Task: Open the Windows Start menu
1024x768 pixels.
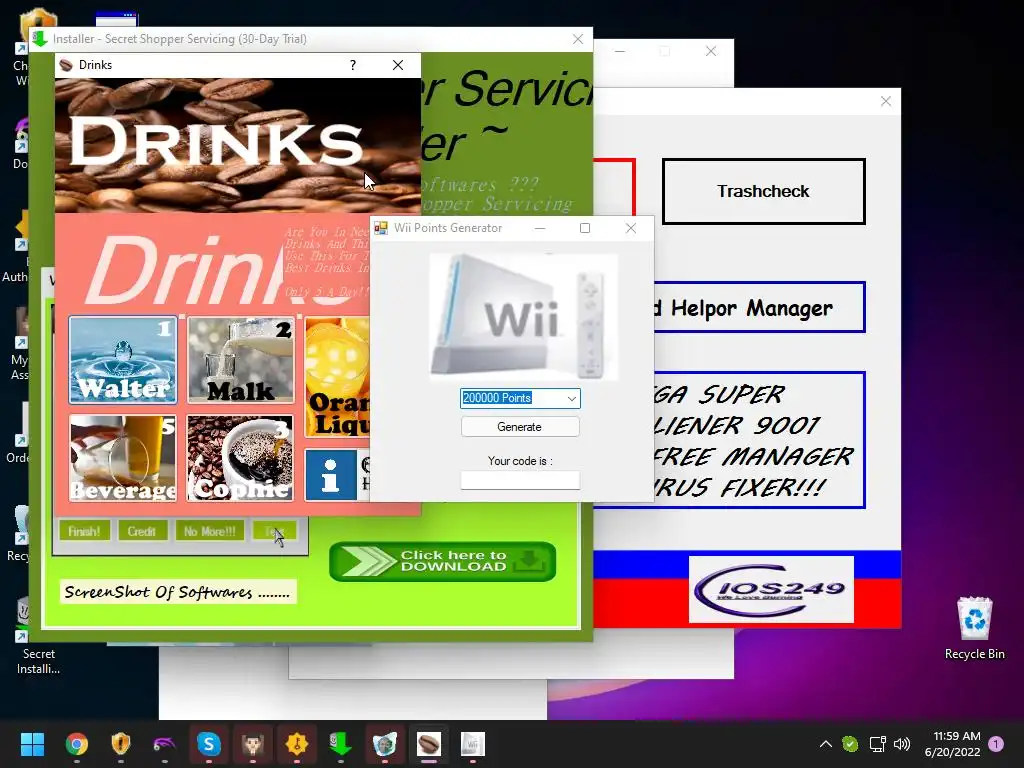Action: [x=32, y=744]
